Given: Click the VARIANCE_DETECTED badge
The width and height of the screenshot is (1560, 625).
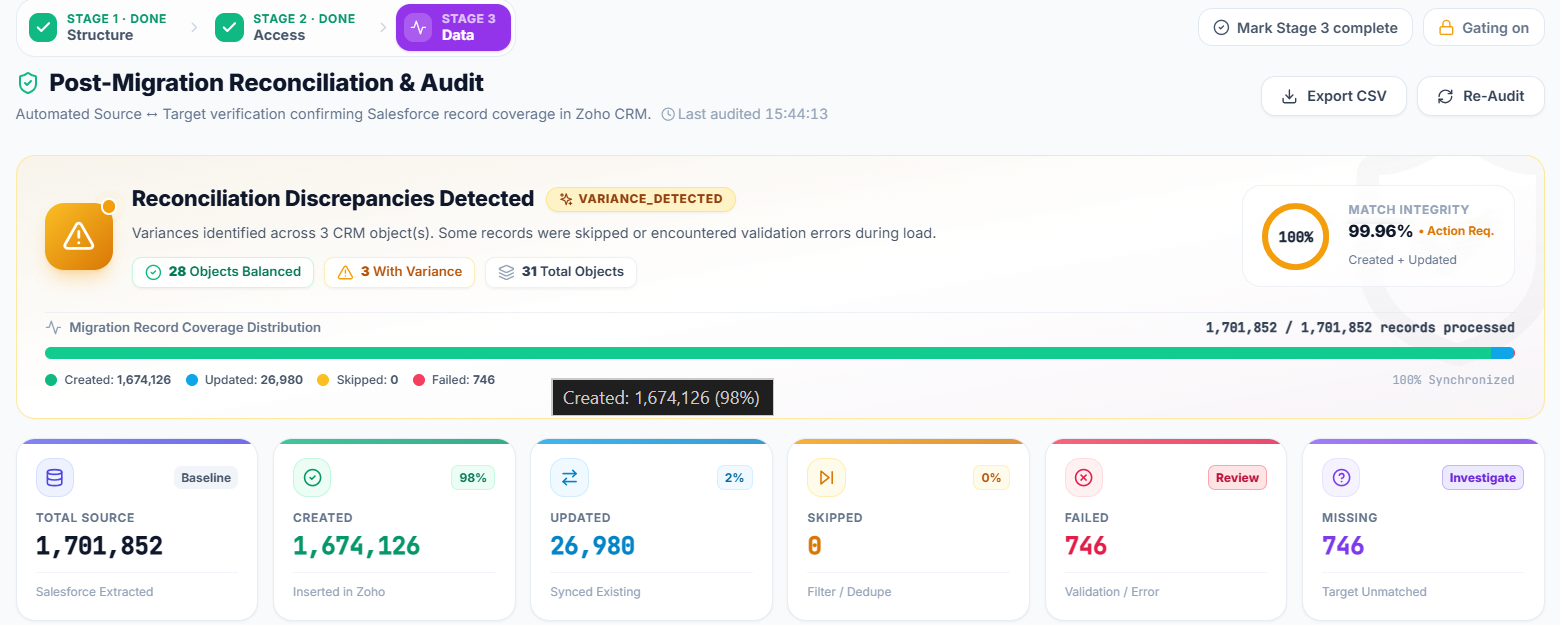Looking at the screenshot, I should [640, 199].
